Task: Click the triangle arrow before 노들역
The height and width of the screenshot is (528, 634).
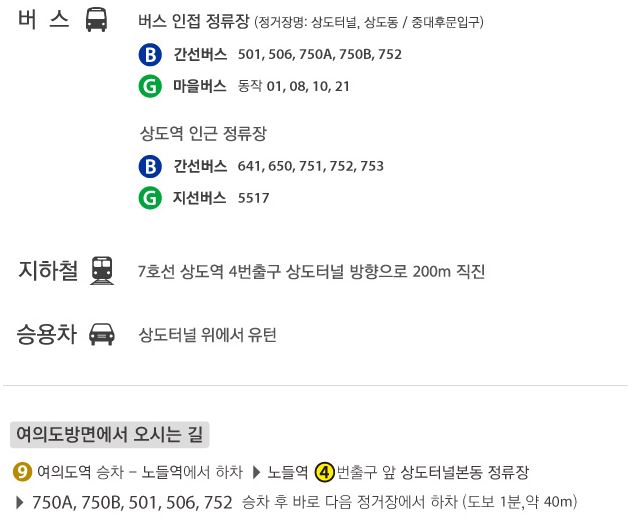Action: 256,472
